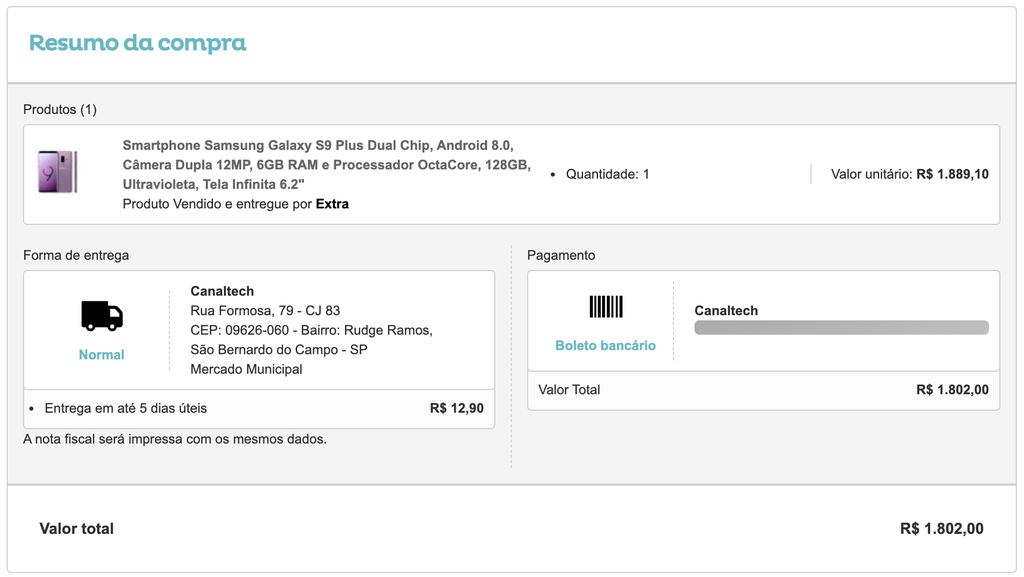Click the gray redacted bar under Canaltech
The width and height of the screenshot is (1024, 577).
[x=841, y=328]
